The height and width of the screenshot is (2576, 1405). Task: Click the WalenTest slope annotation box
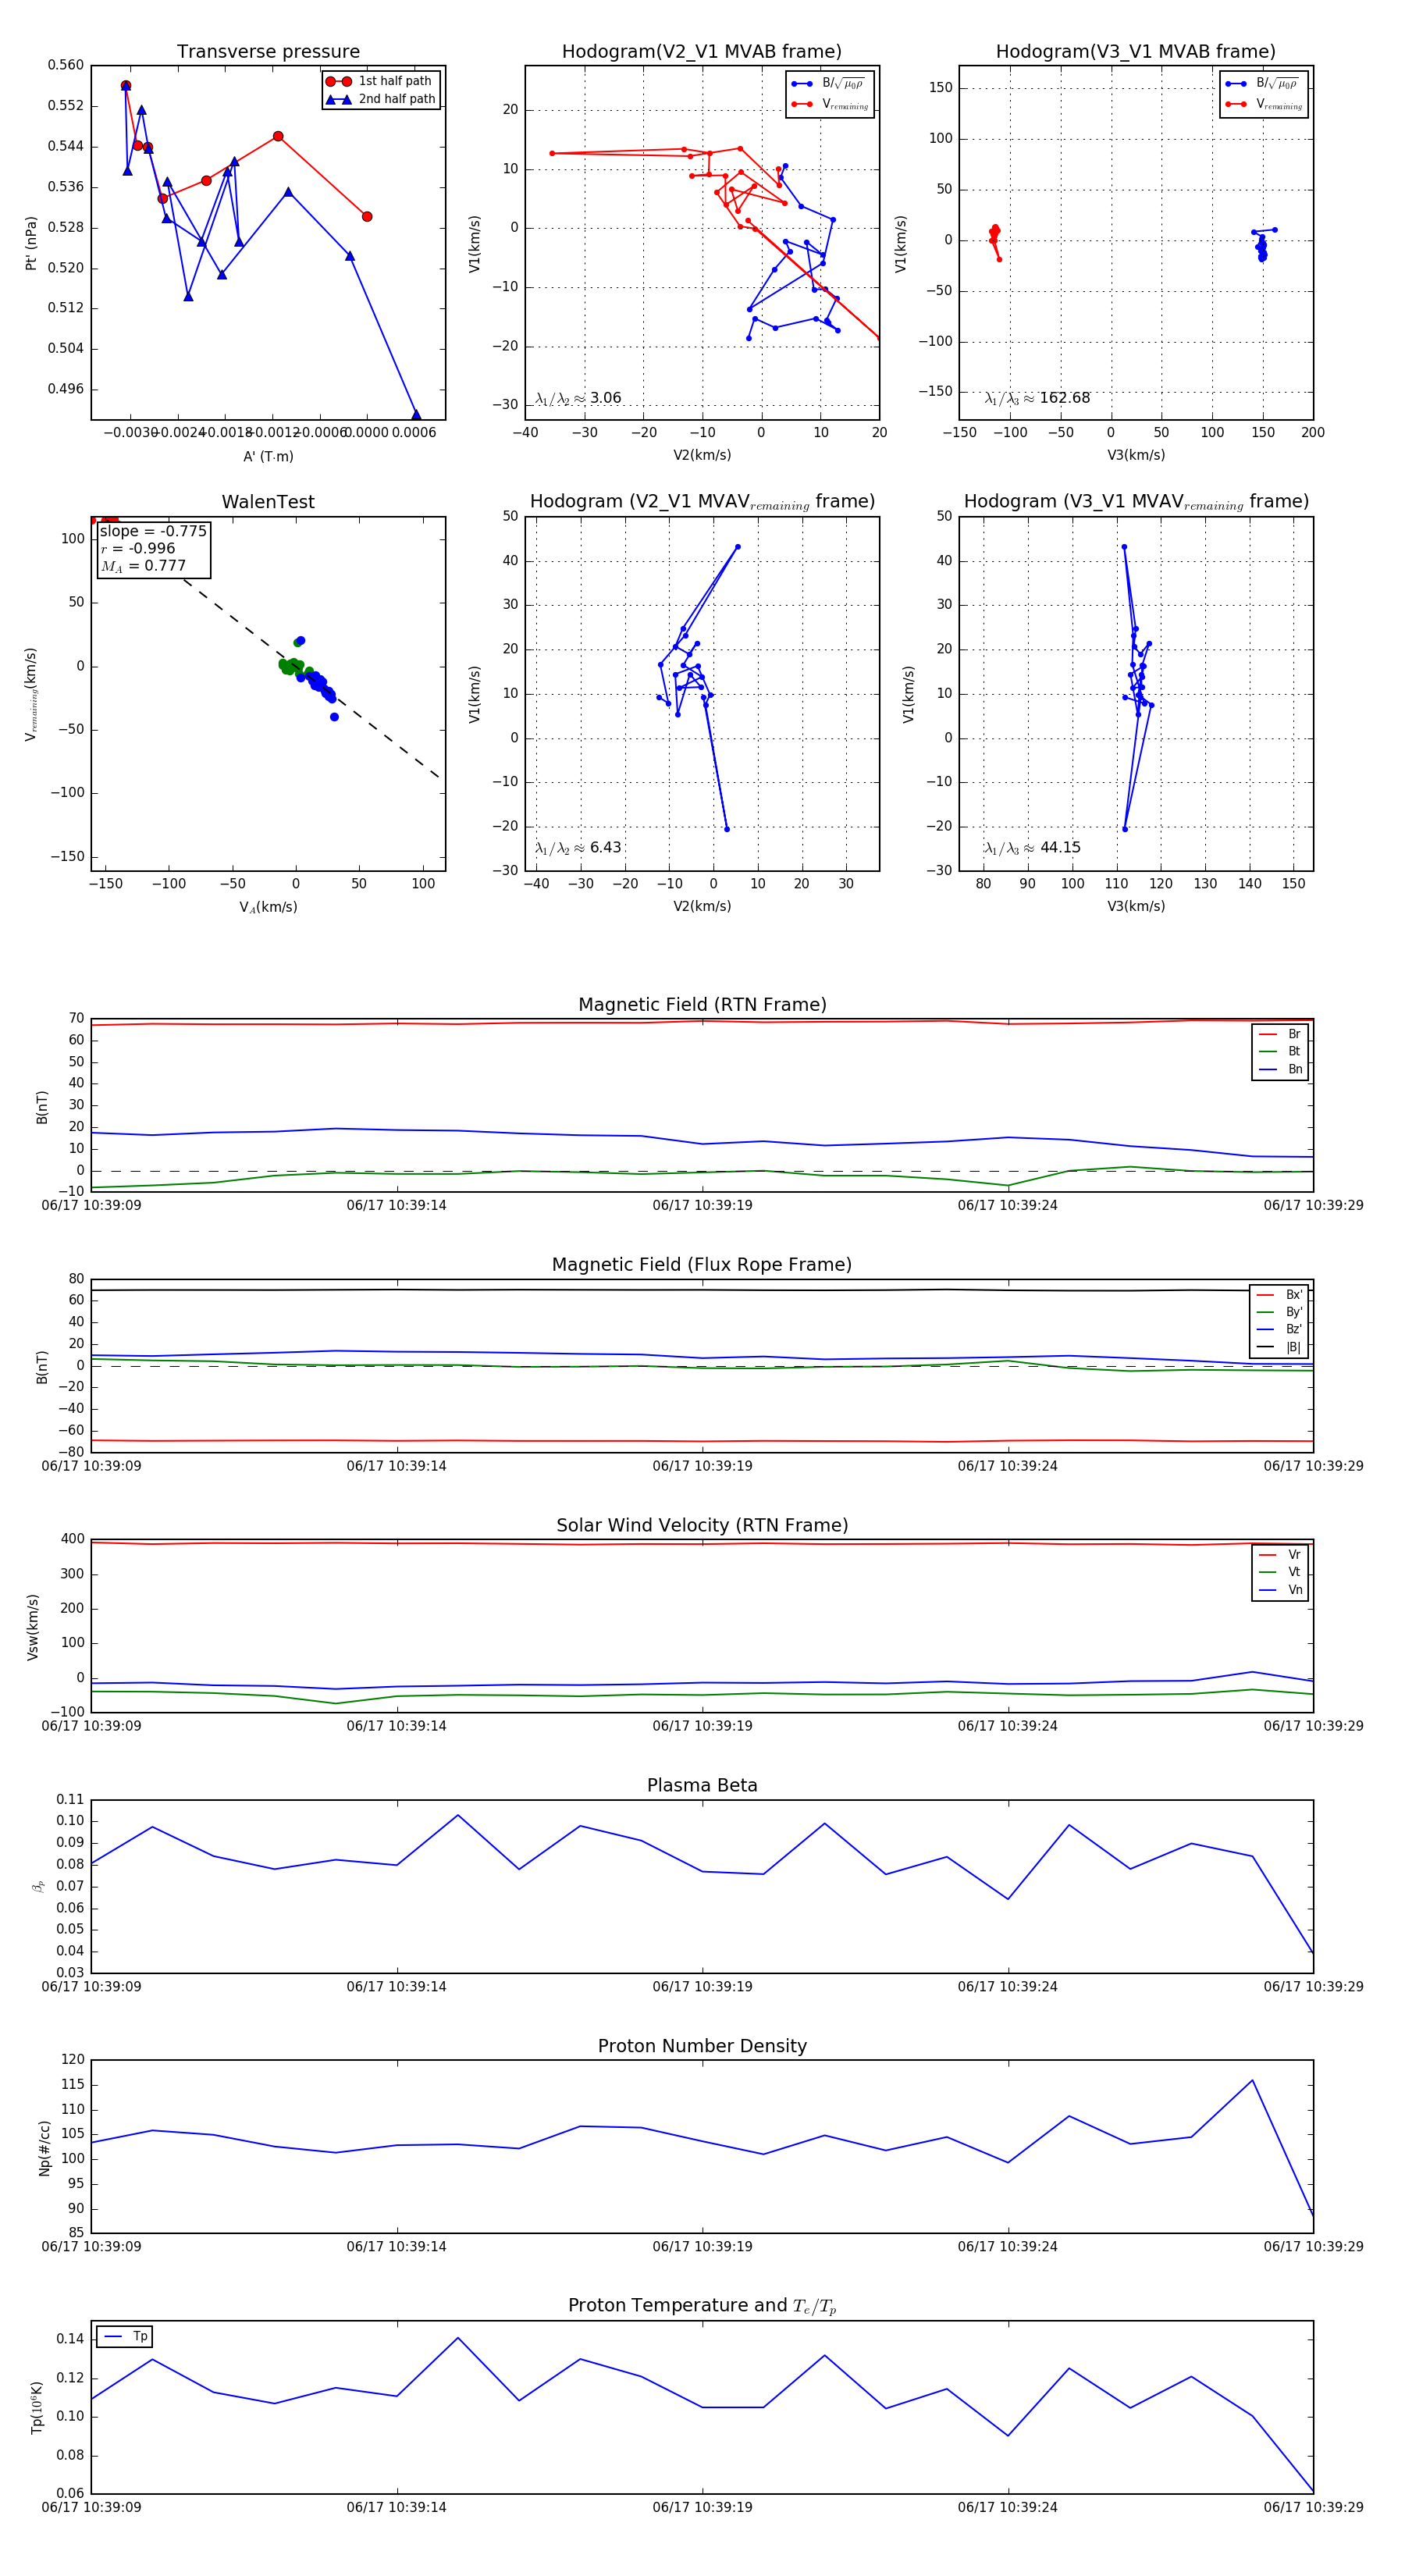154,548
